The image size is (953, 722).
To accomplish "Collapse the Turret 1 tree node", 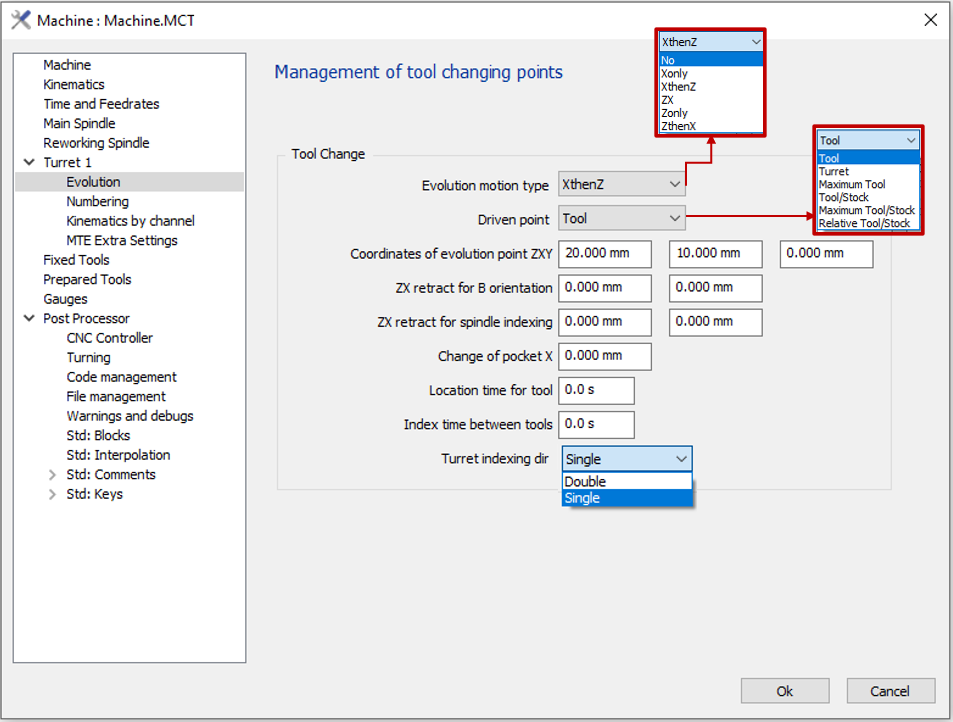I will pyautogui.click(x=28, y=162).
